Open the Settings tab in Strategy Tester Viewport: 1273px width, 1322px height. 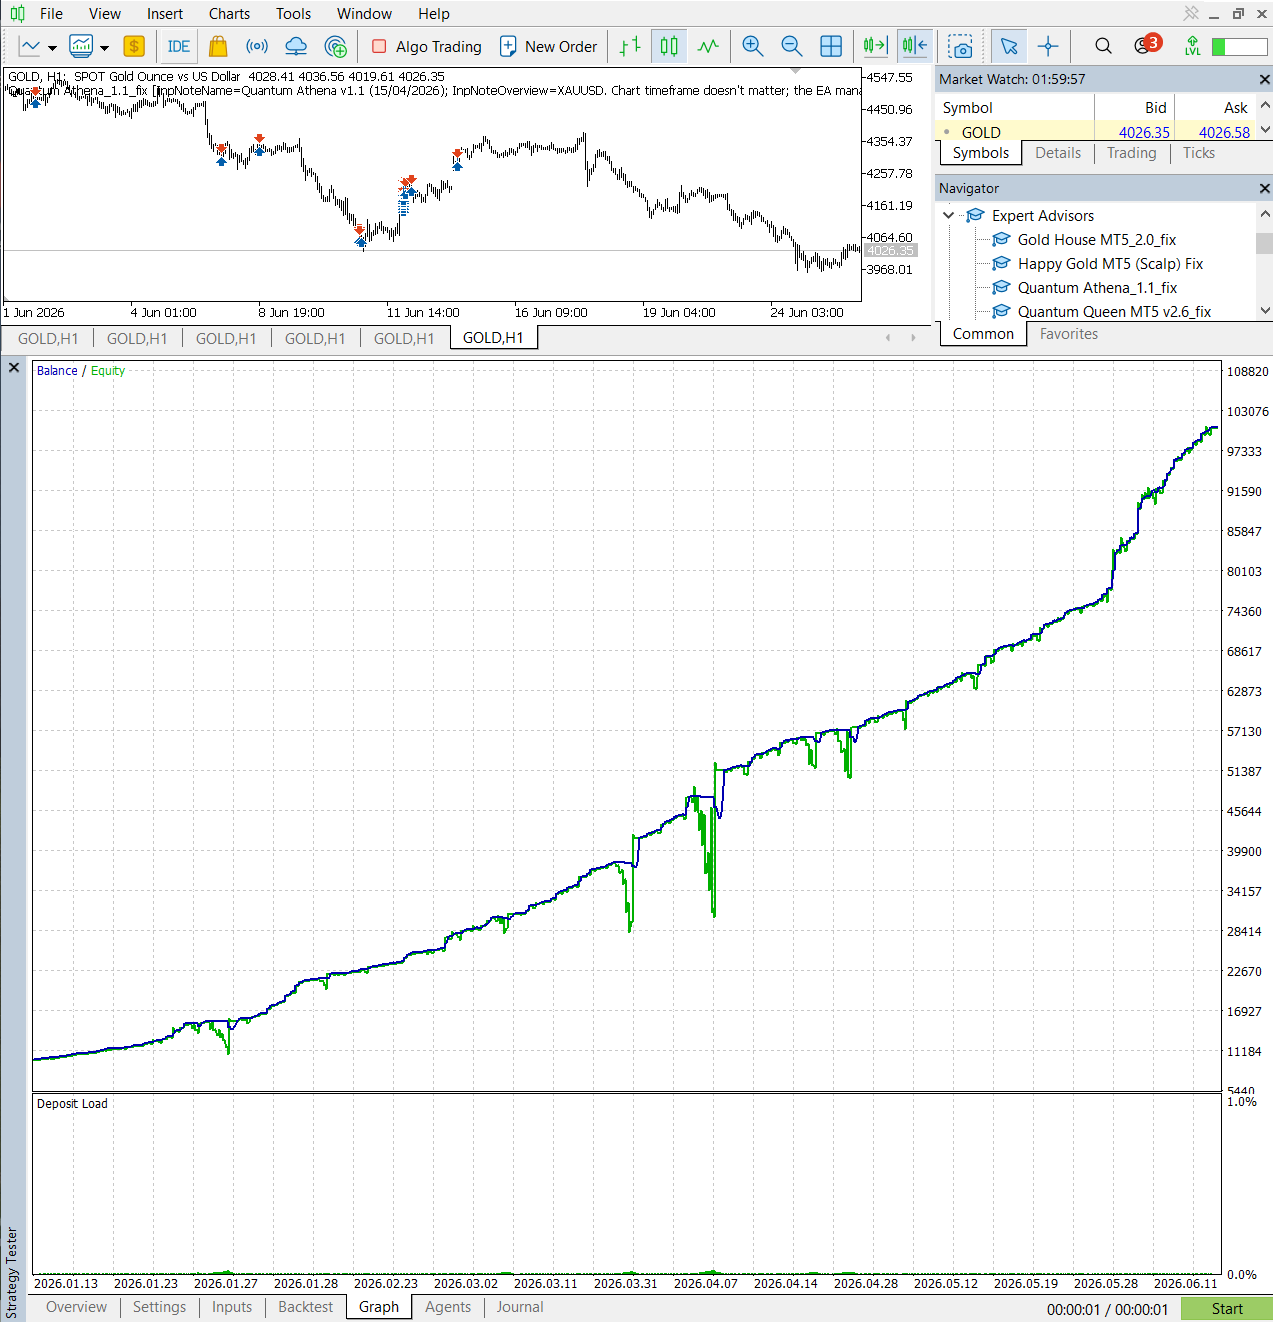pos(159,1307)
